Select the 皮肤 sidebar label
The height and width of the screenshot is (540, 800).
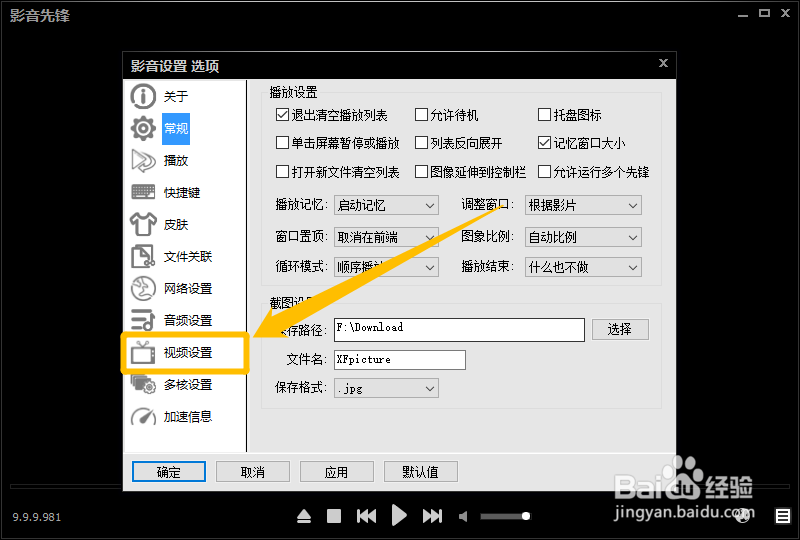(176, 225)
